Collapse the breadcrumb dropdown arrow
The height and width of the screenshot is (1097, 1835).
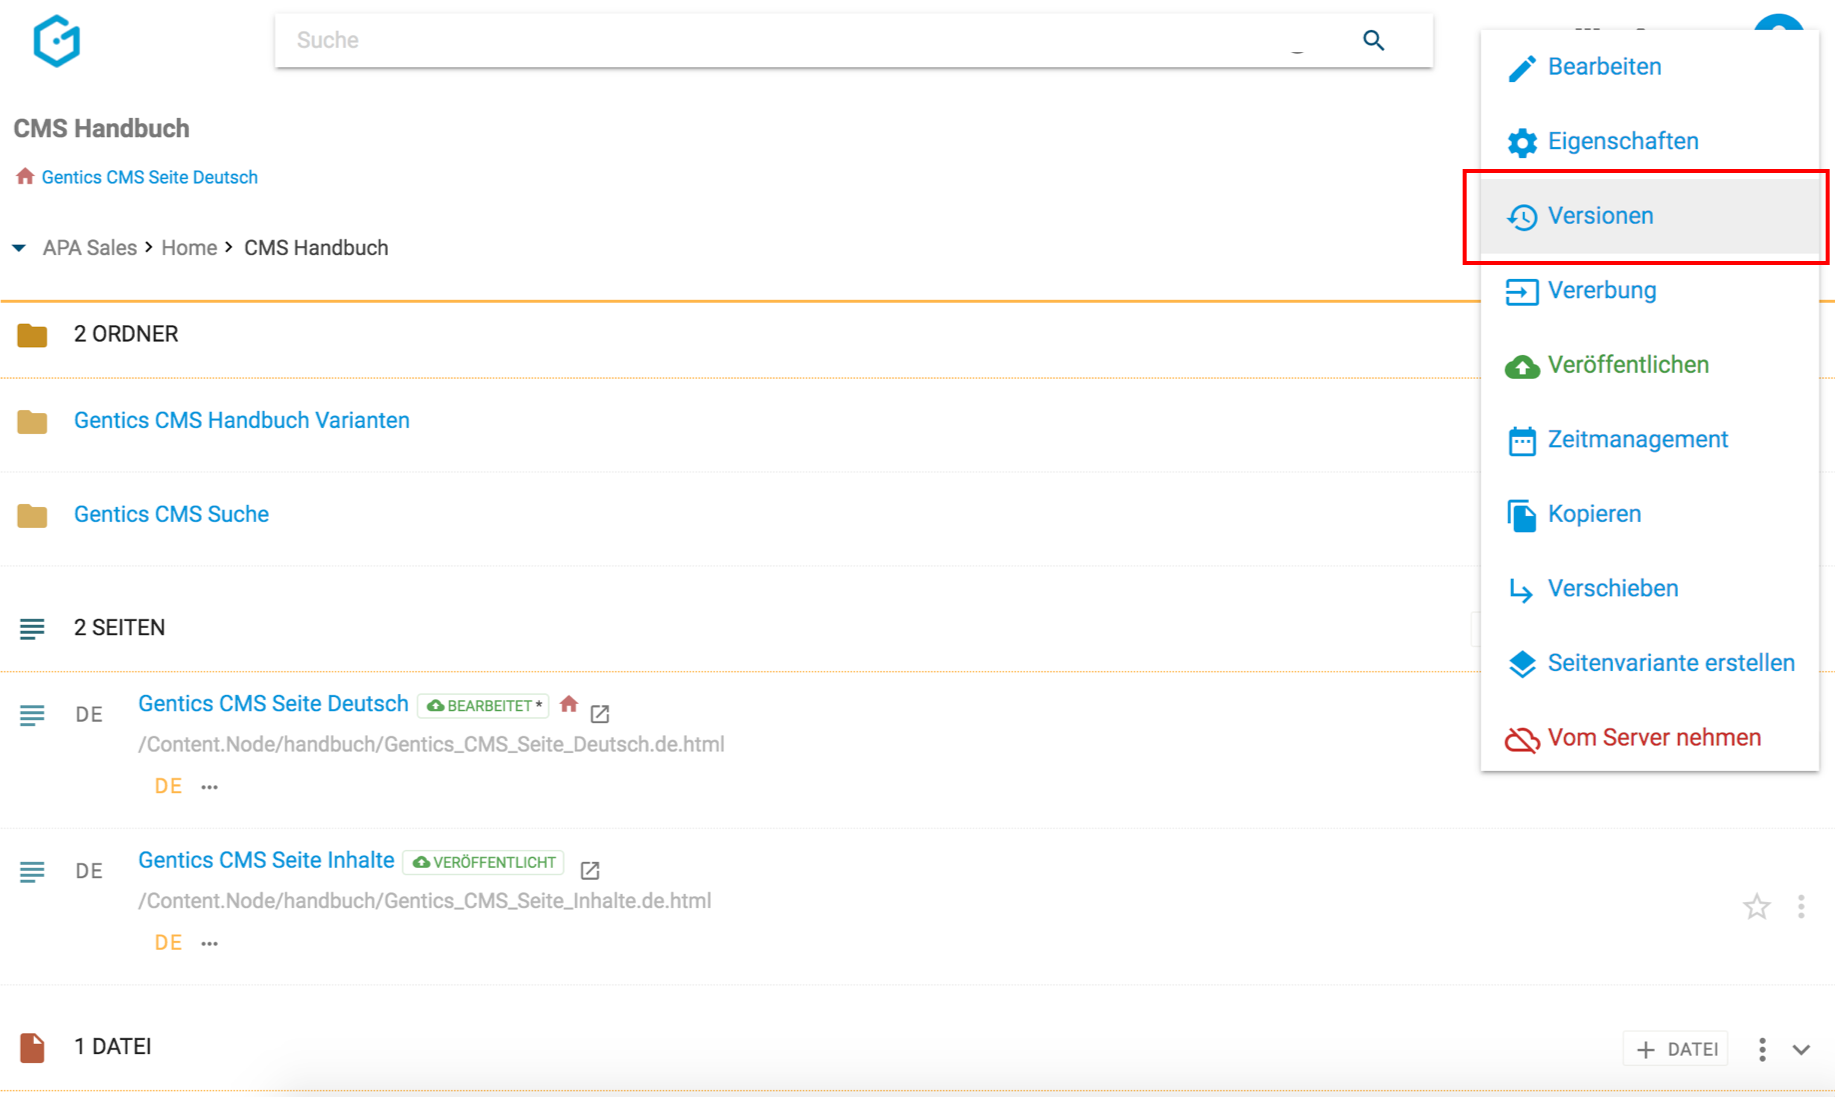pos(19,248)
